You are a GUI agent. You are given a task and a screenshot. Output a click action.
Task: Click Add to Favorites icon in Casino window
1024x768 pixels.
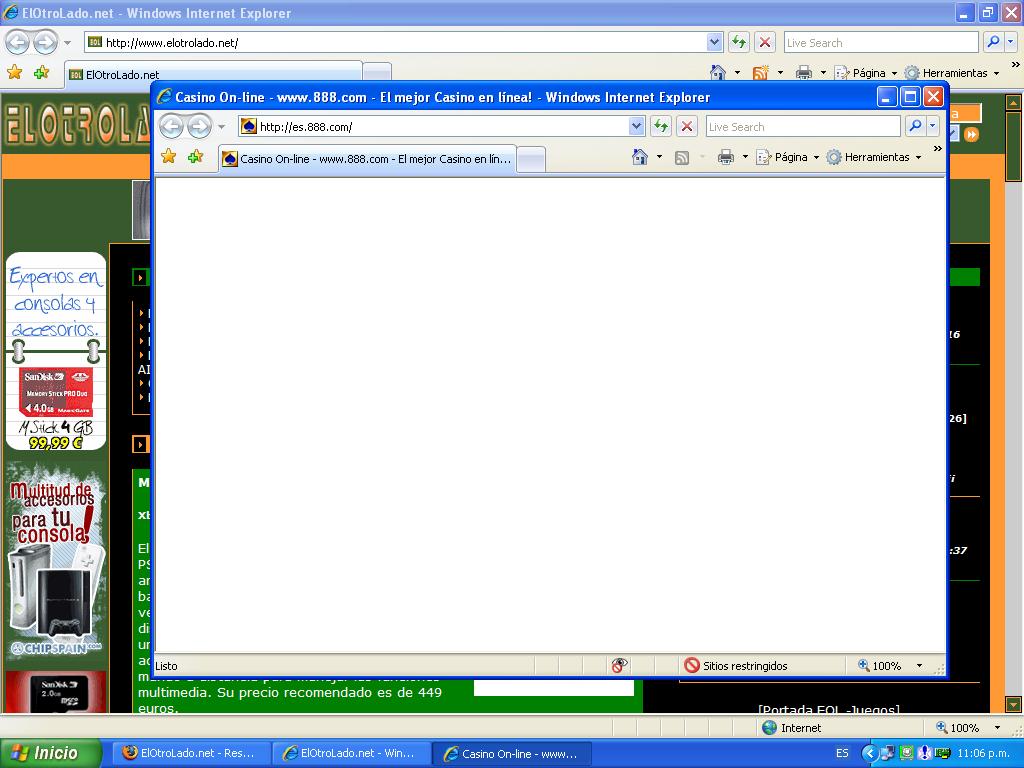[195, 157]
